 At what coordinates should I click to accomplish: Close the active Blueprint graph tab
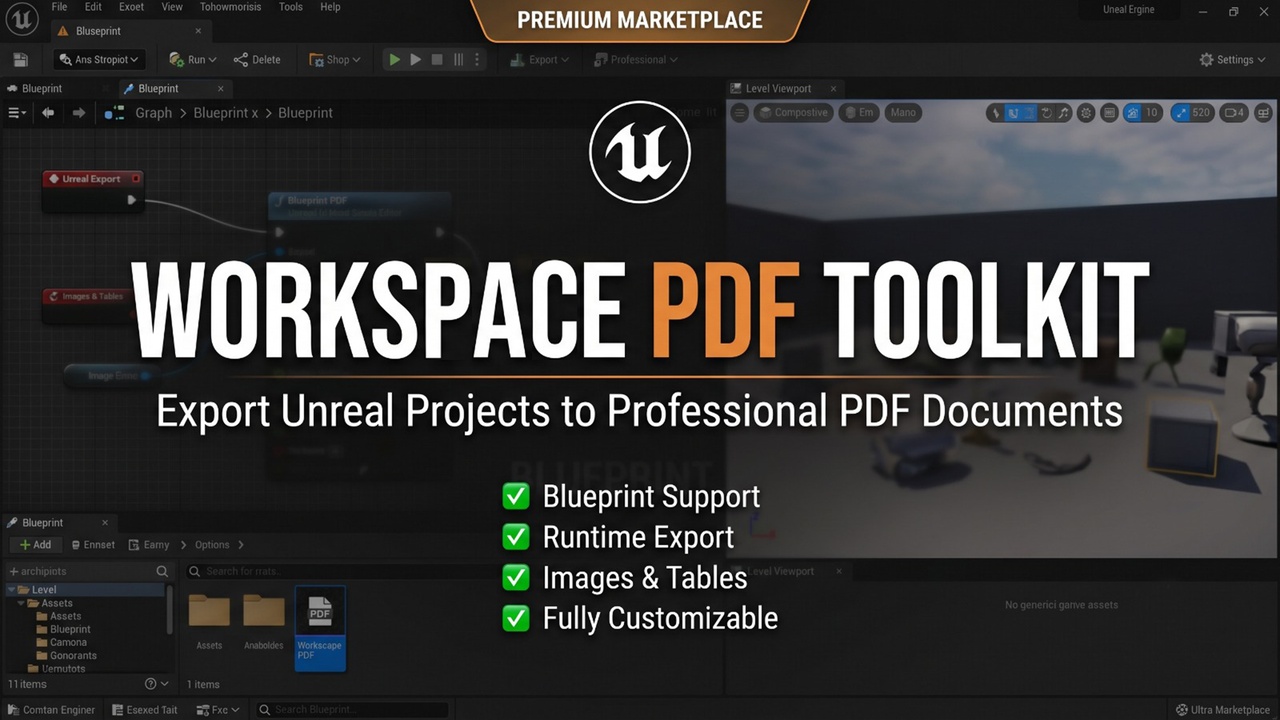[x=221, y=89]
